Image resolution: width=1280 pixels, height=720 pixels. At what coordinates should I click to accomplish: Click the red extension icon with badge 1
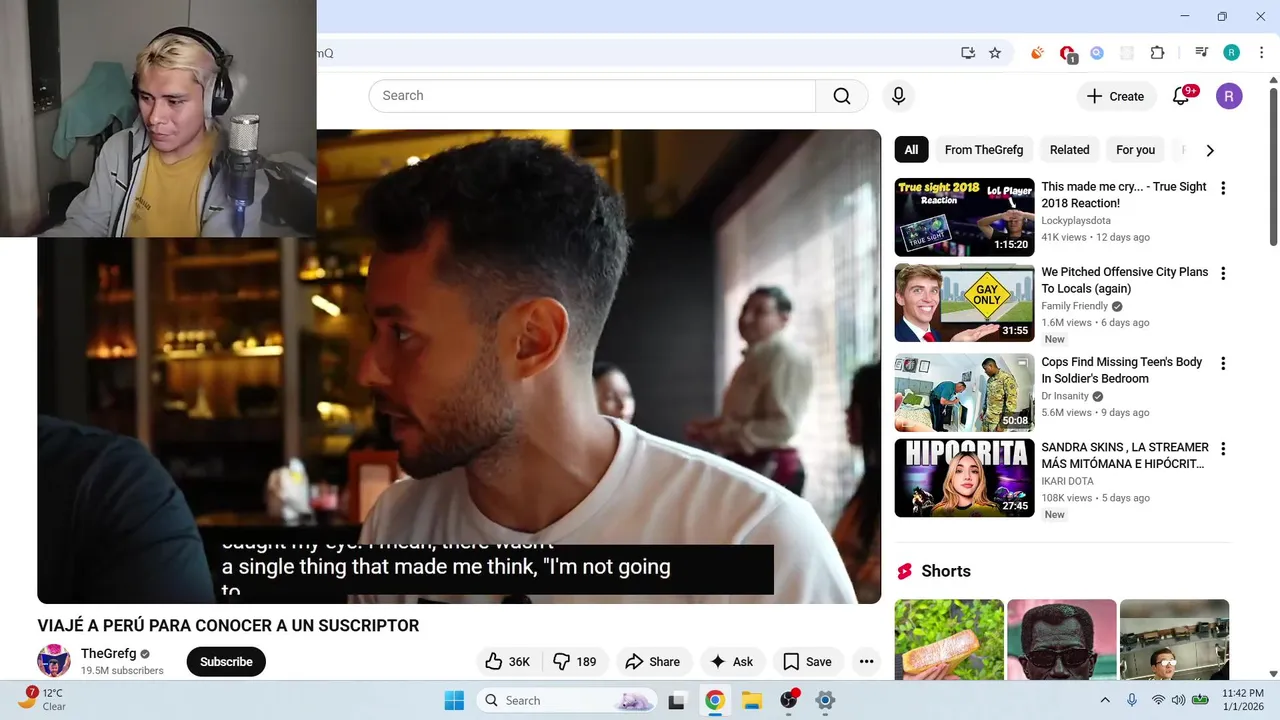[x=1067, y=54]
